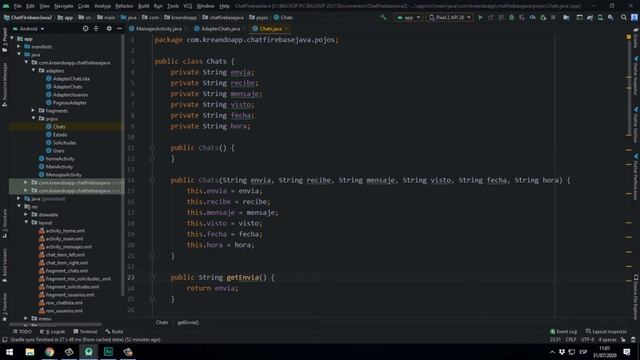
Task: Open the VCS menu
Action: pyautogui.click(x=187, y=6)
